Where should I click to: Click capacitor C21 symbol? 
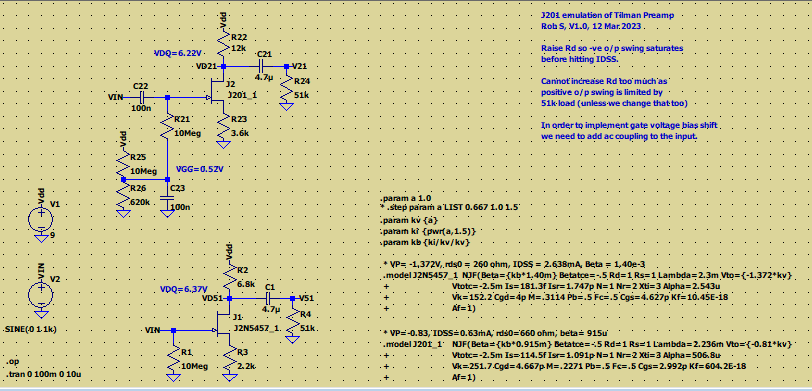pos(261,66)
